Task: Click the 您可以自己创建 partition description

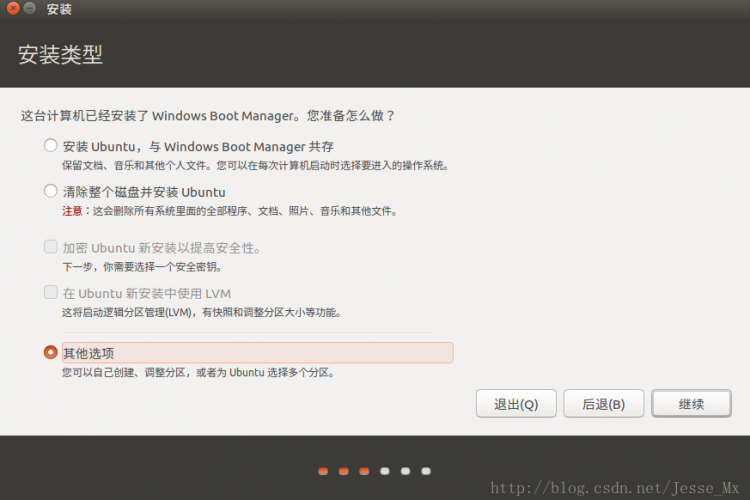Action: (x=198, y=372)
